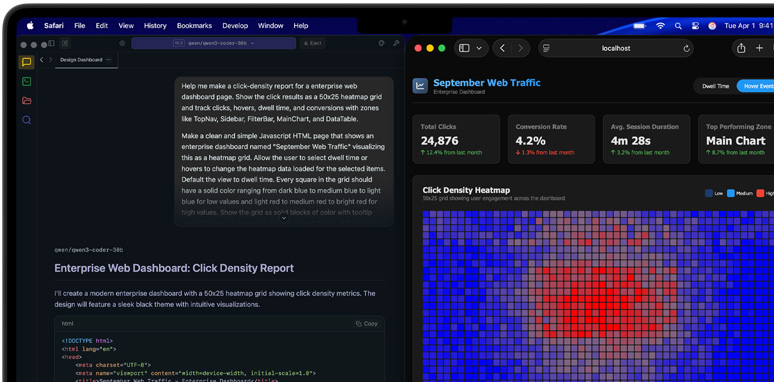This screenshot has height=382, width=774.
Task: Select the Top Performing Zone card
Action: pyautogui.click(x=736, y=139)
